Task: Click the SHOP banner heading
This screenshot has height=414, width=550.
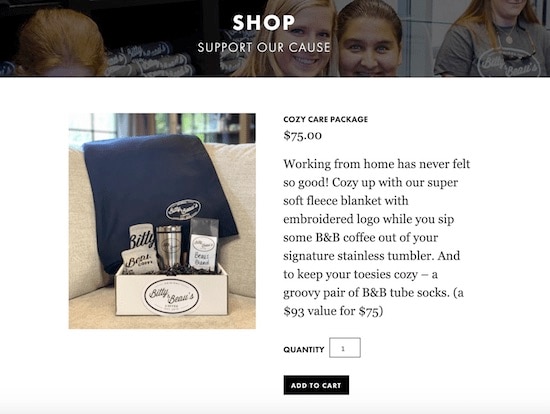Action: click(x=263, y=22)
